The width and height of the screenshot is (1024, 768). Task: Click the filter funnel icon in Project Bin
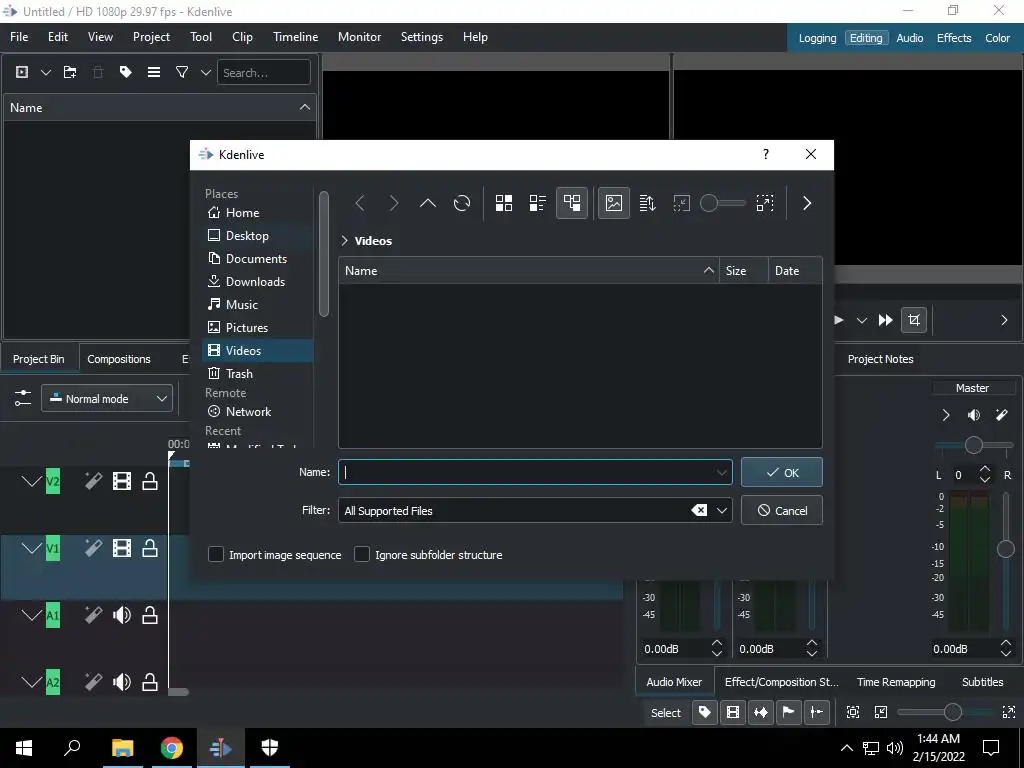(x=182, y=72)
